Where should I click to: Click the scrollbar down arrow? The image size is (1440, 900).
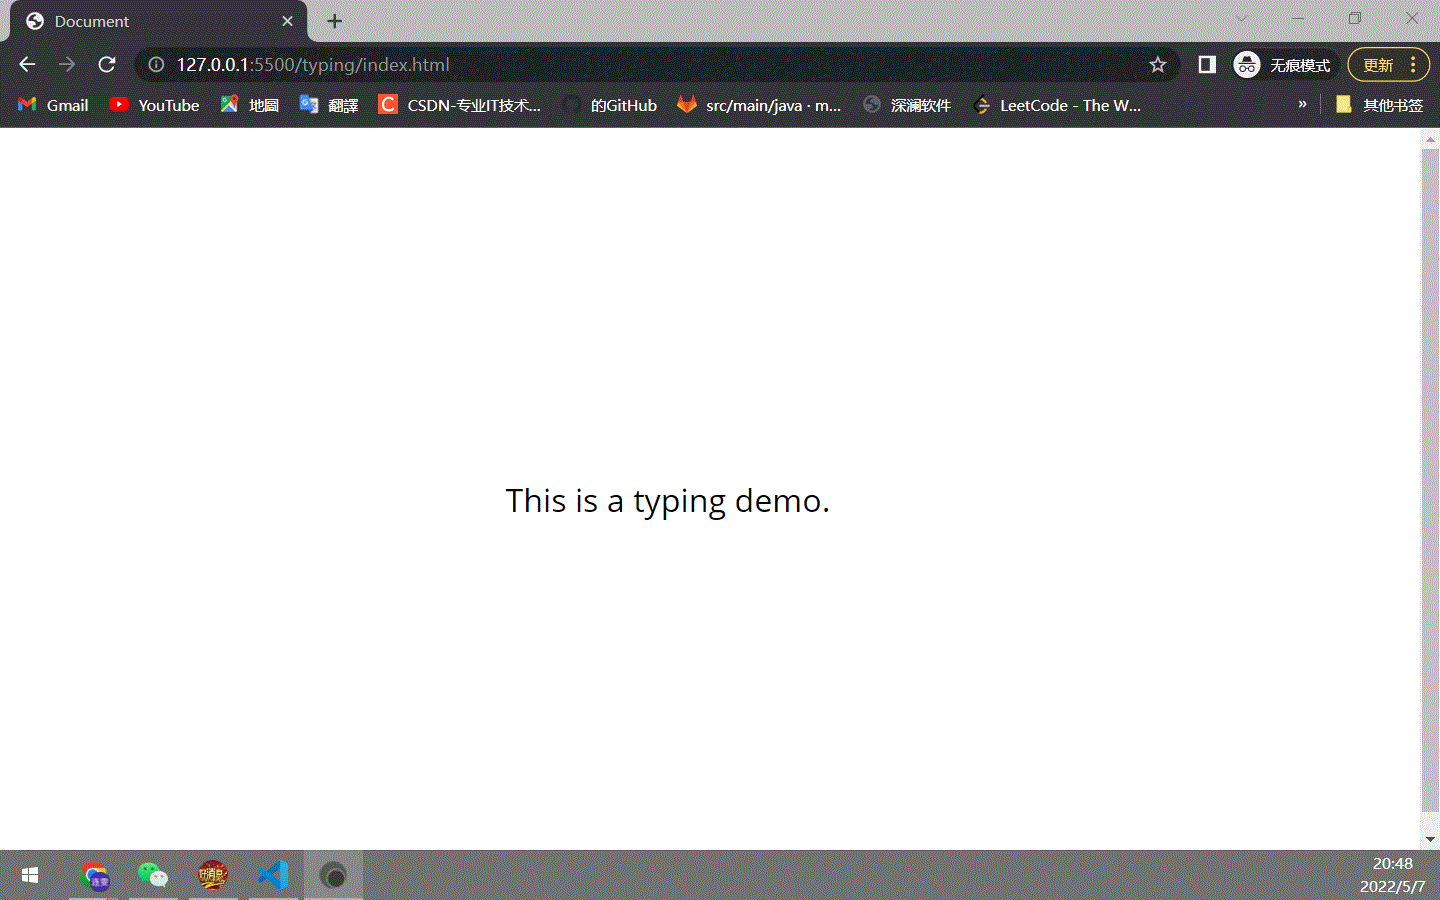coord(1431,840)
